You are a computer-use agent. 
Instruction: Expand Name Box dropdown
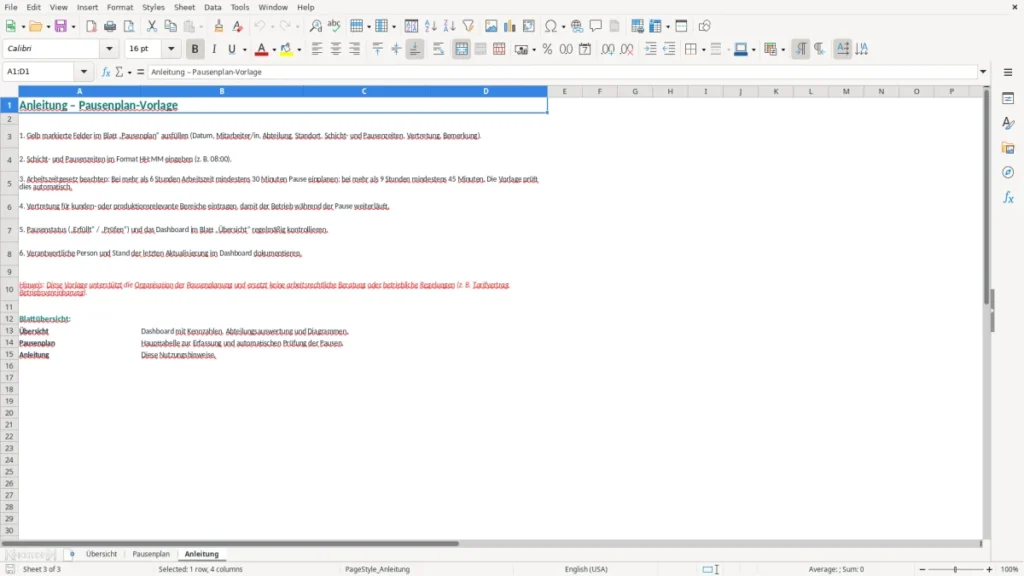(x=84, y=72)
